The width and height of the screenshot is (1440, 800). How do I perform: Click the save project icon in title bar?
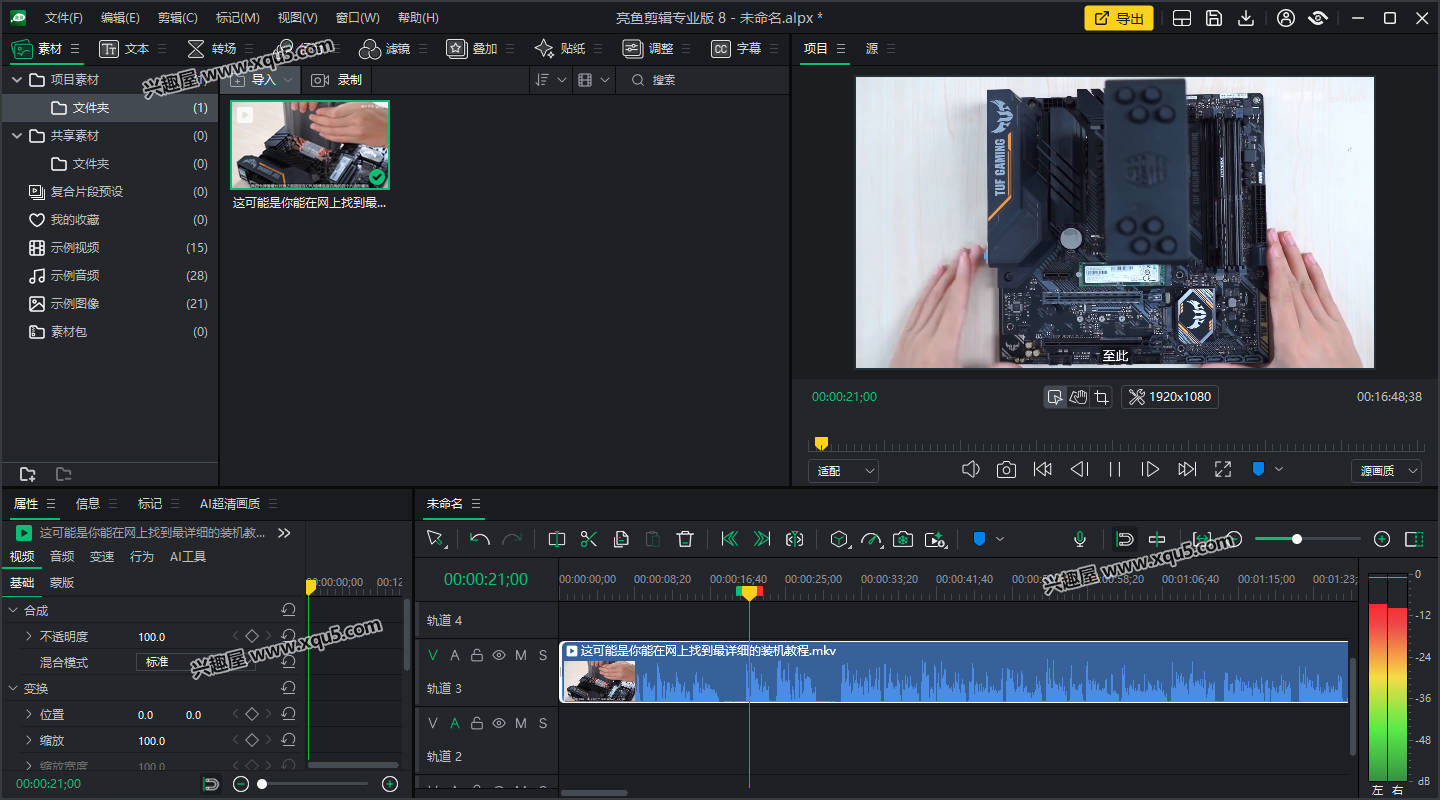pyautogui.click(x=1214, y=18)
